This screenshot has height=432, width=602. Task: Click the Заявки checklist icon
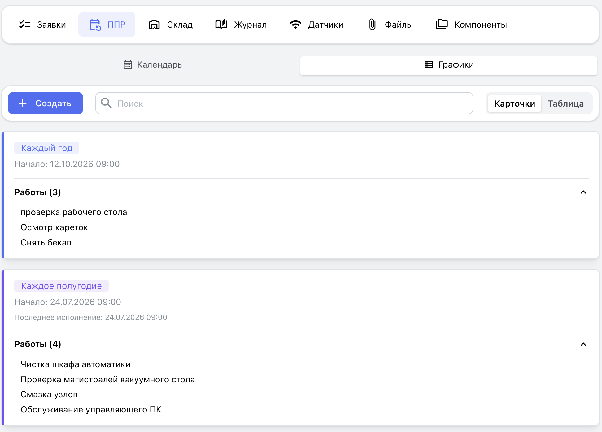pos(25,25)
